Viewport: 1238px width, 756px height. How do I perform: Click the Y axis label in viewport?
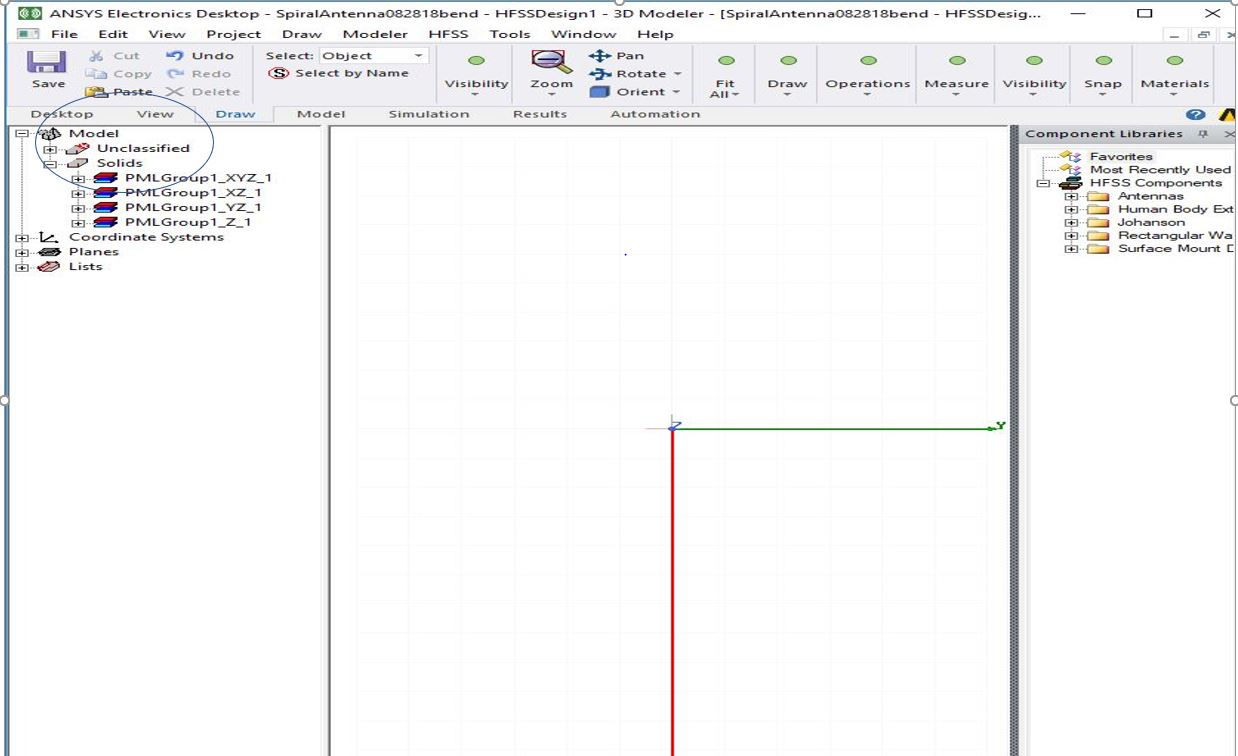click(1001, 427)
